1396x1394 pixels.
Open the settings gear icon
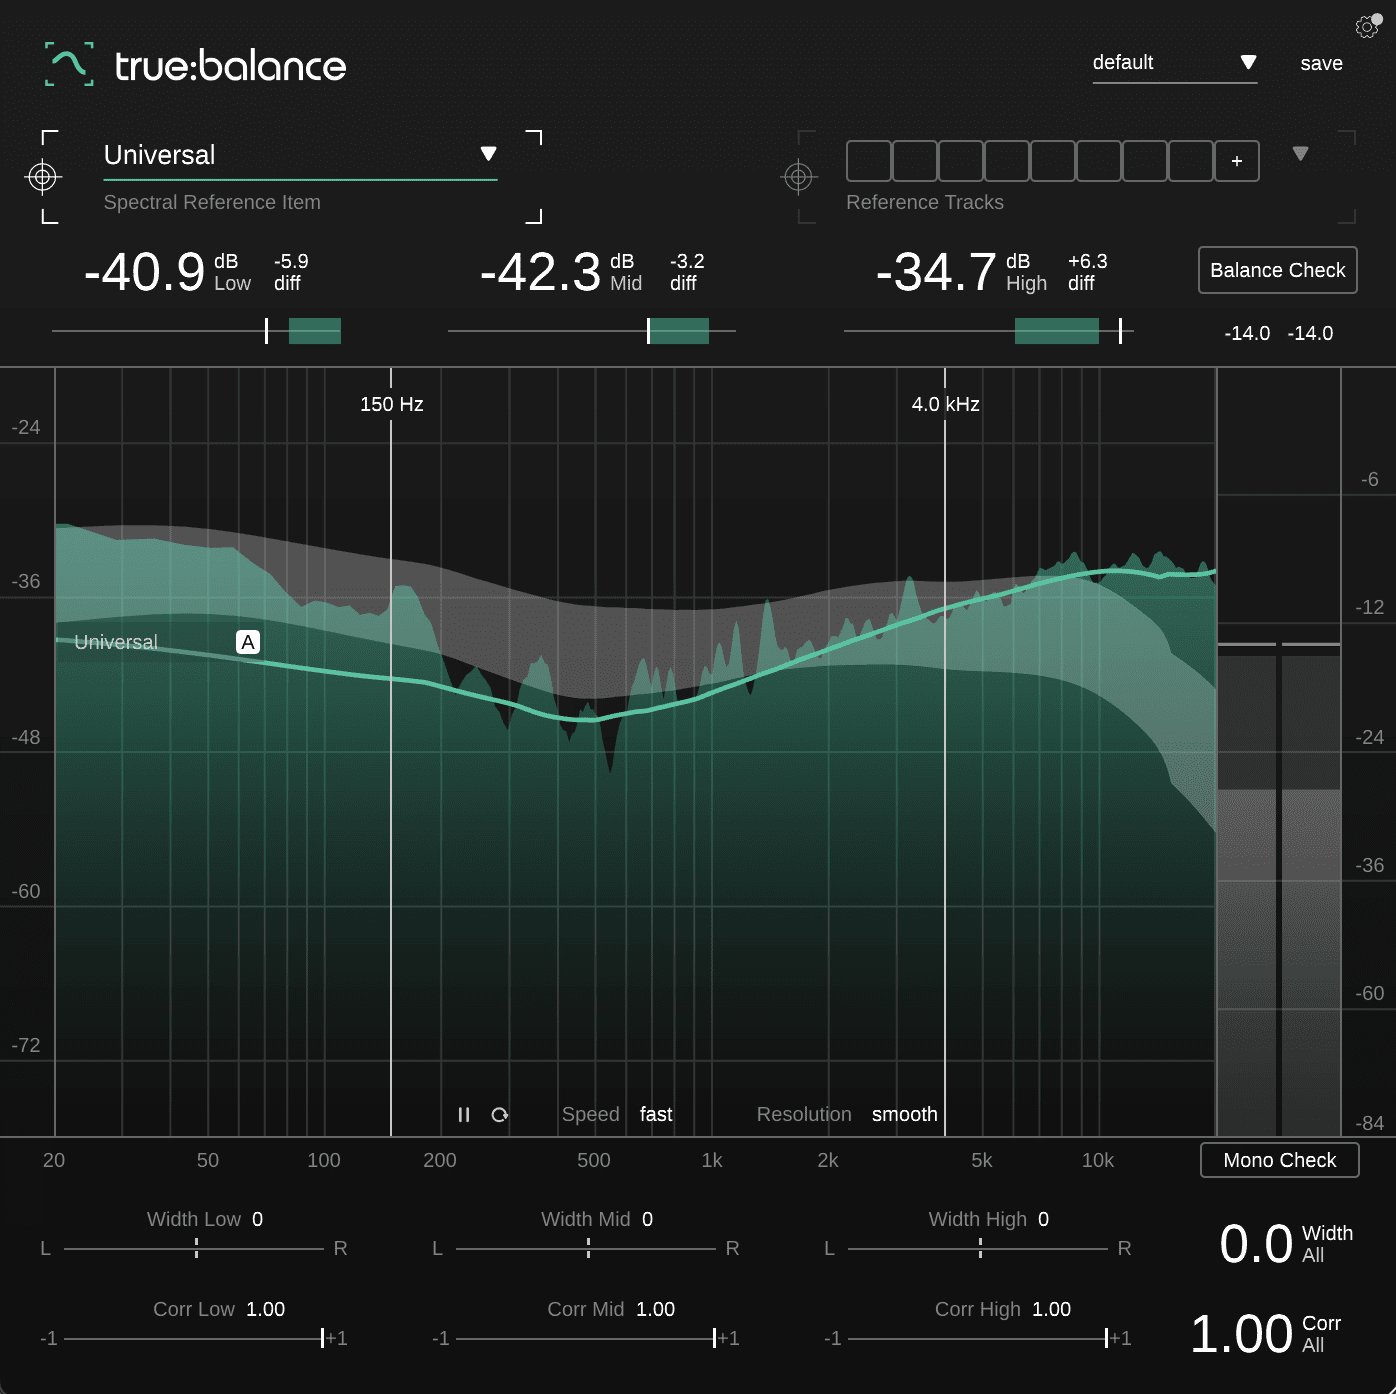pos(1367,28)
